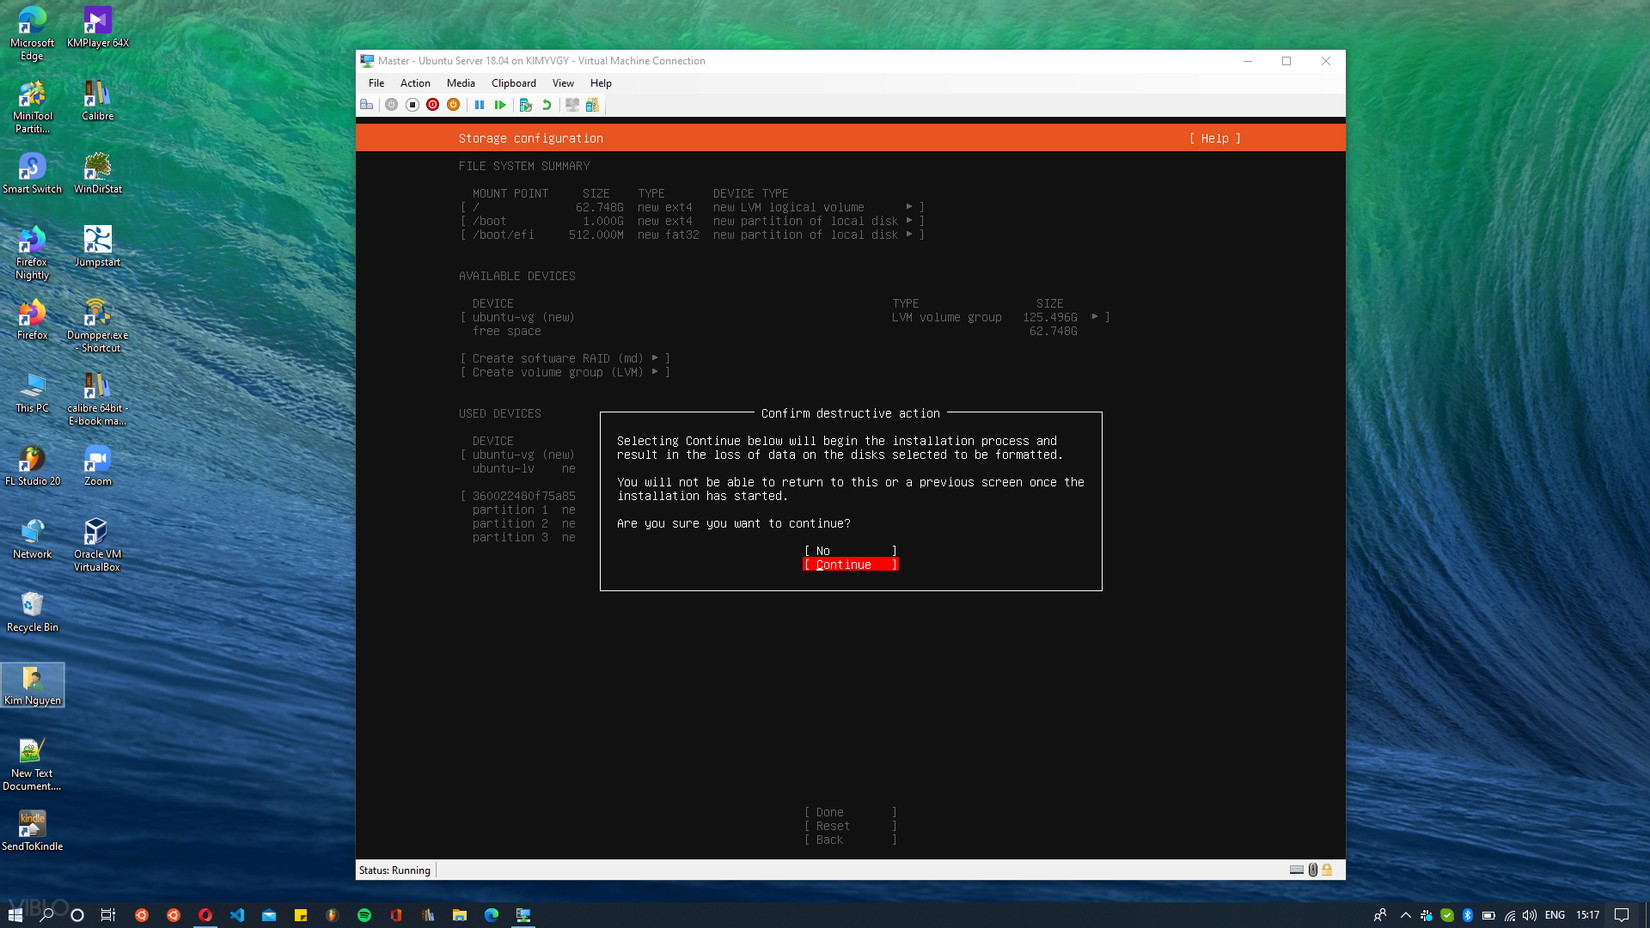This screenshot has height=928, width=1650.
Task: Open Create software RAID (md) option
Action: click(x=565, y=358)
